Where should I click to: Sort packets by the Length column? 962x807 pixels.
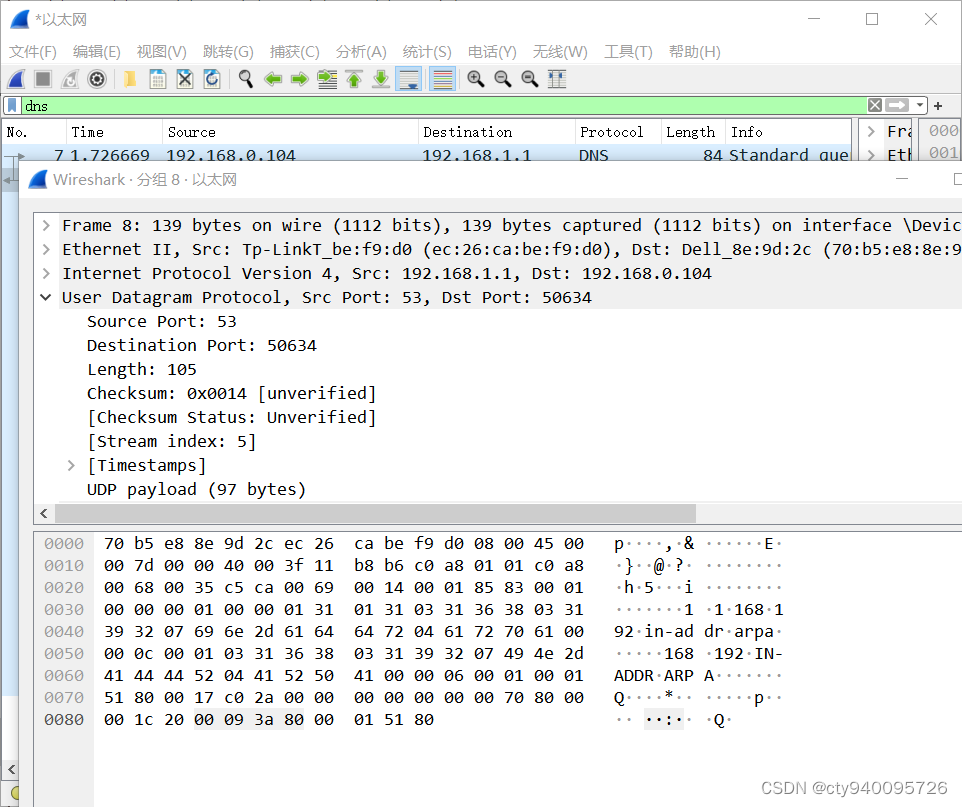(x=693, y=132)
